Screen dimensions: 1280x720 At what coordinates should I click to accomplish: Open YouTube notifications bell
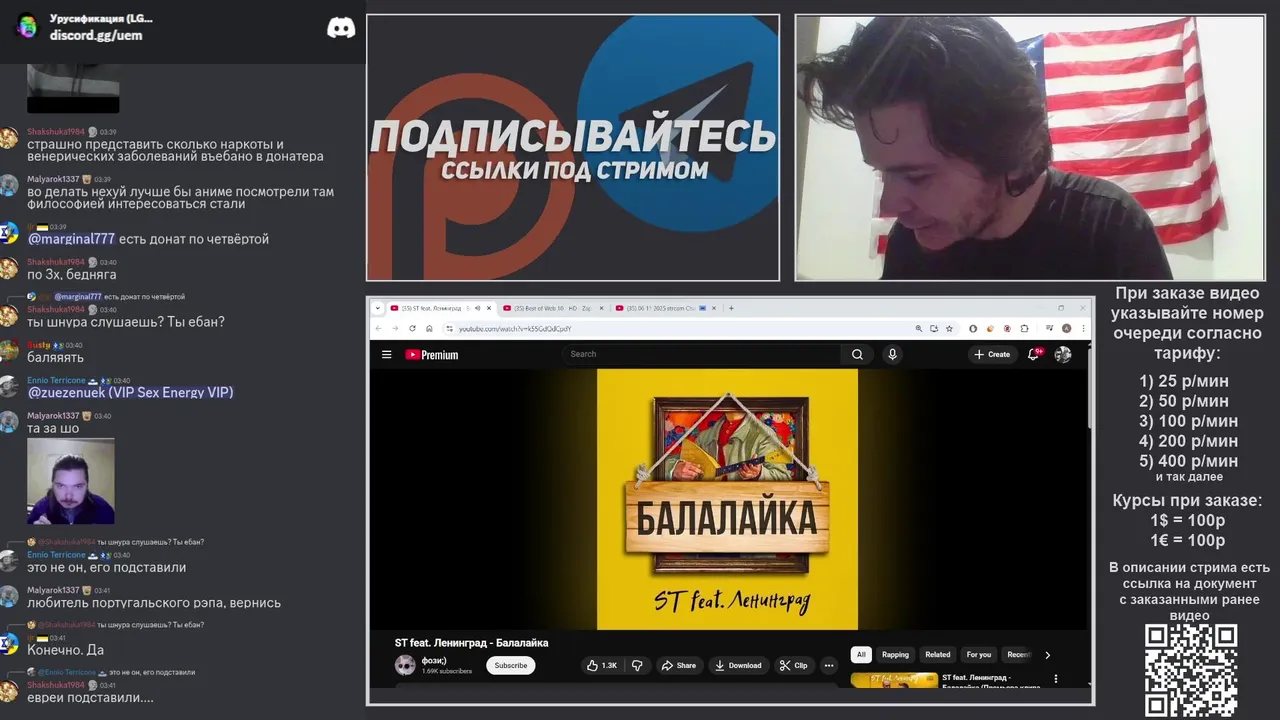point(1034,354)
